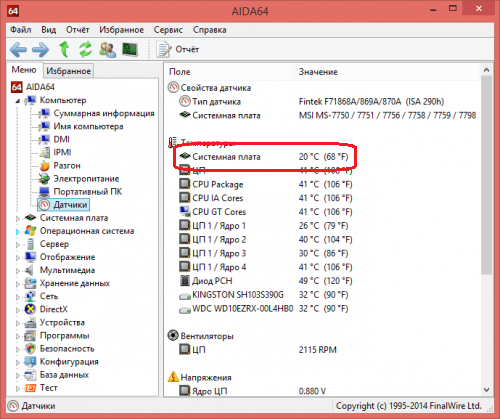Open the Справка menu
This screenshot has height=419, width=500.
[210, 30]
